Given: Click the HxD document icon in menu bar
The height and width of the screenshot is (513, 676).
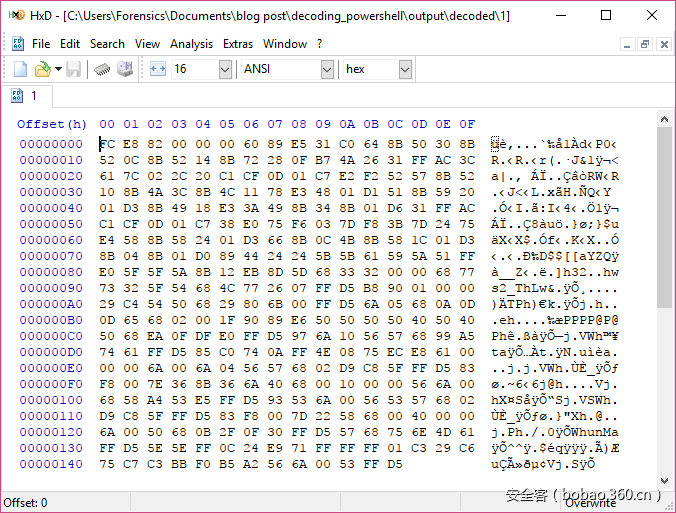Looking at the screenshot, I should point(18,44).
